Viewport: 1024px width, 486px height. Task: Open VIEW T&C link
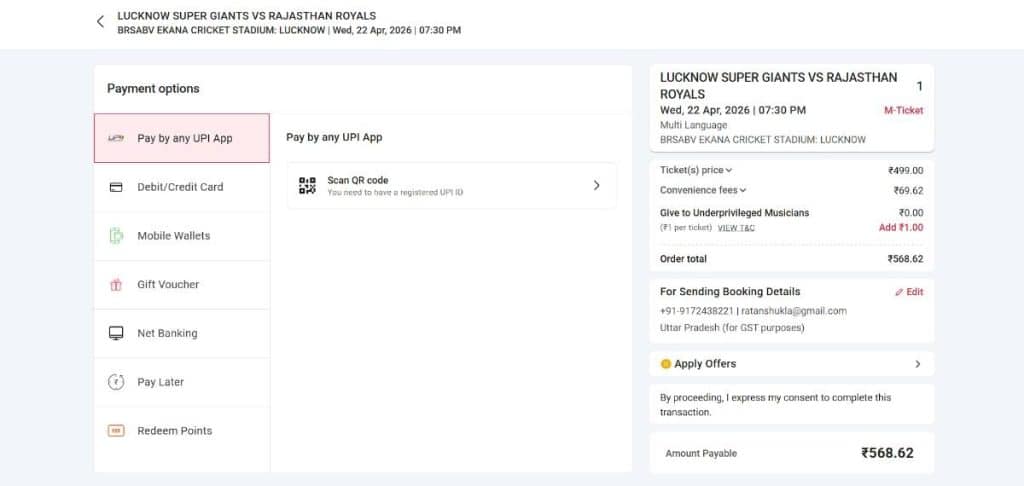(x=736, y=228)
